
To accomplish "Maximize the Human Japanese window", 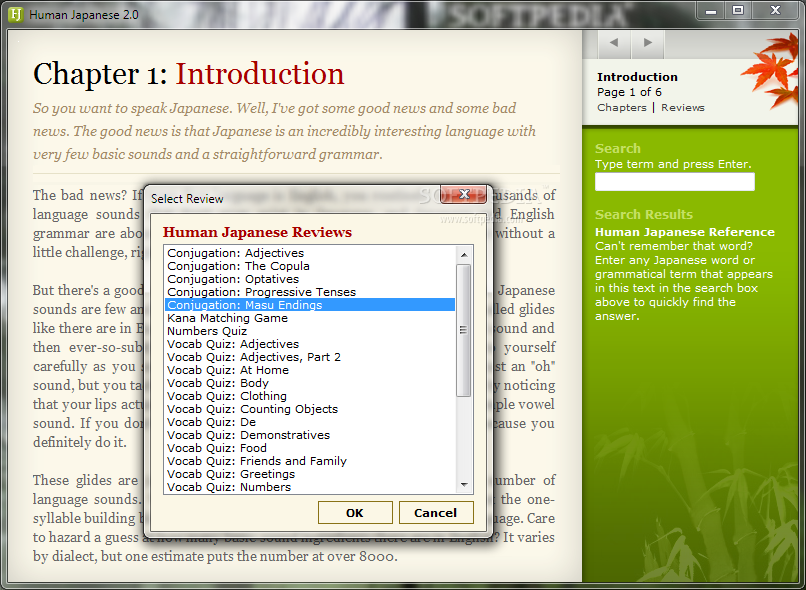I will [738, 11].
